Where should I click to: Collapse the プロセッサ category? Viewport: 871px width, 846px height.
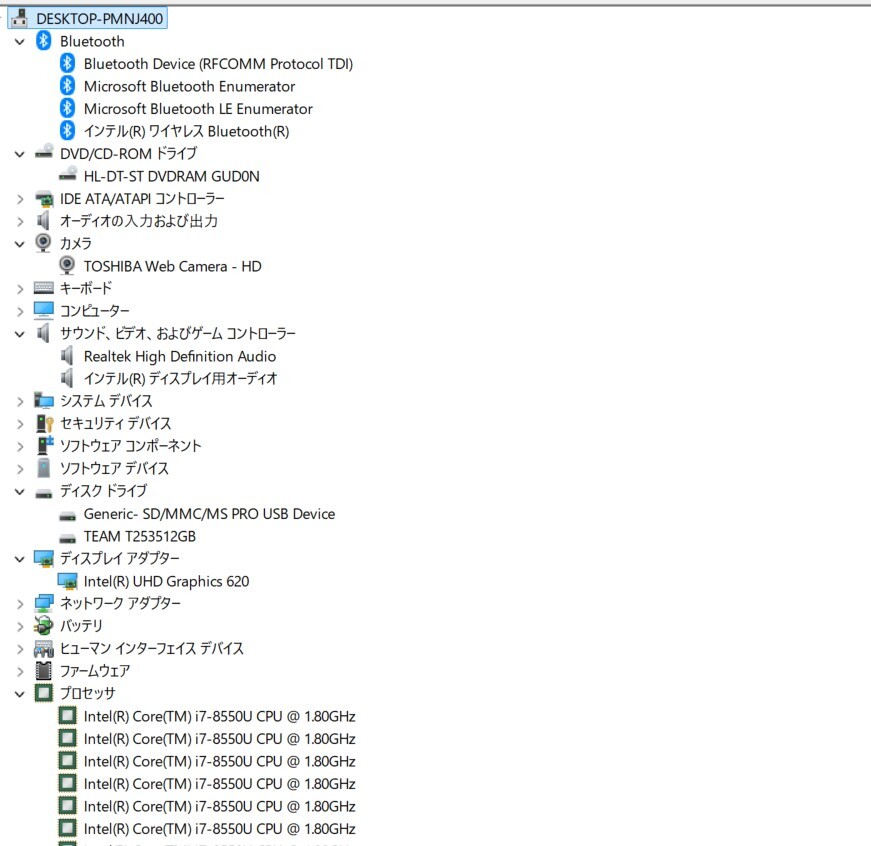pyautogui.click(x=20, y=694)
